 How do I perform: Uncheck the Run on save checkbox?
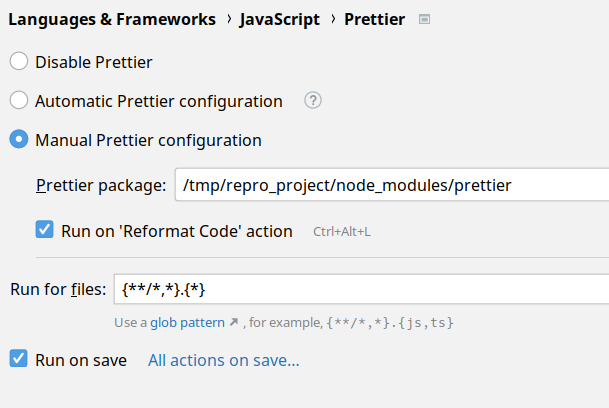[x=18, y=359]
